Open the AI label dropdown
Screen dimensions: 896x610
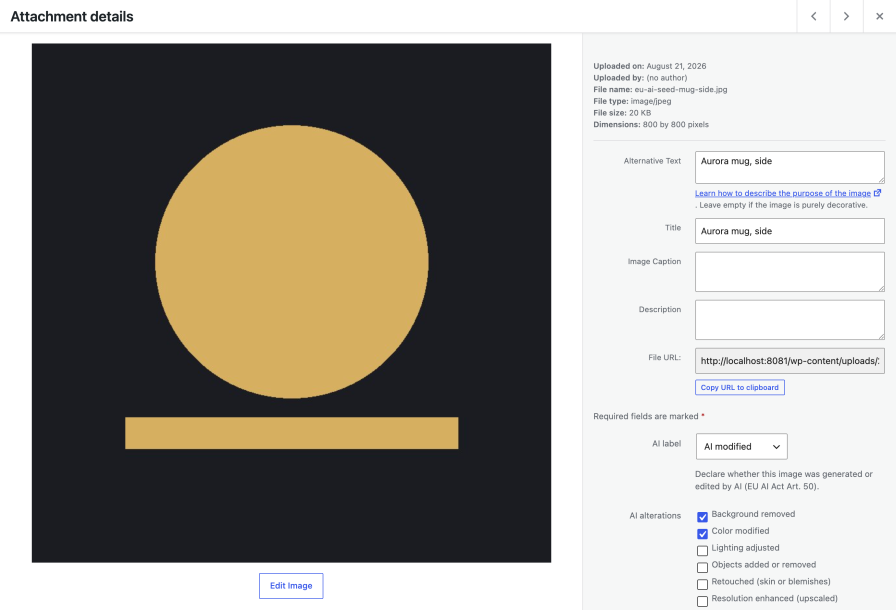coord(741,447)
